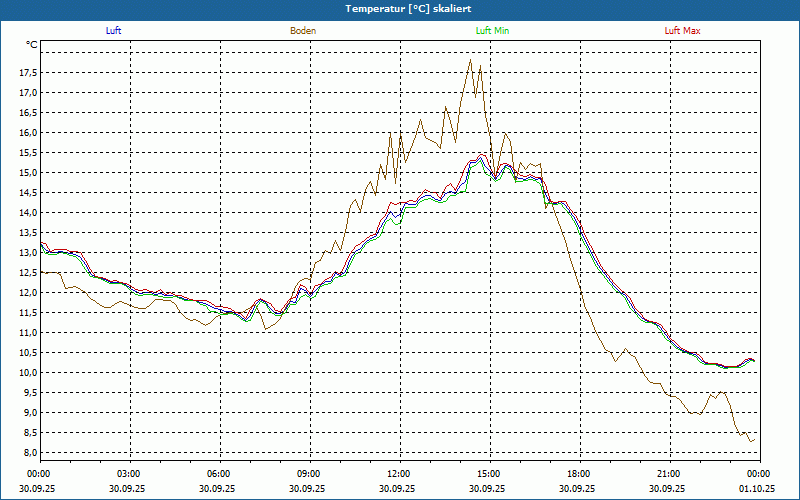
Task: Click the chart title 'Temperatur [°C] skaliert'
Action: (x=400, y=8)
